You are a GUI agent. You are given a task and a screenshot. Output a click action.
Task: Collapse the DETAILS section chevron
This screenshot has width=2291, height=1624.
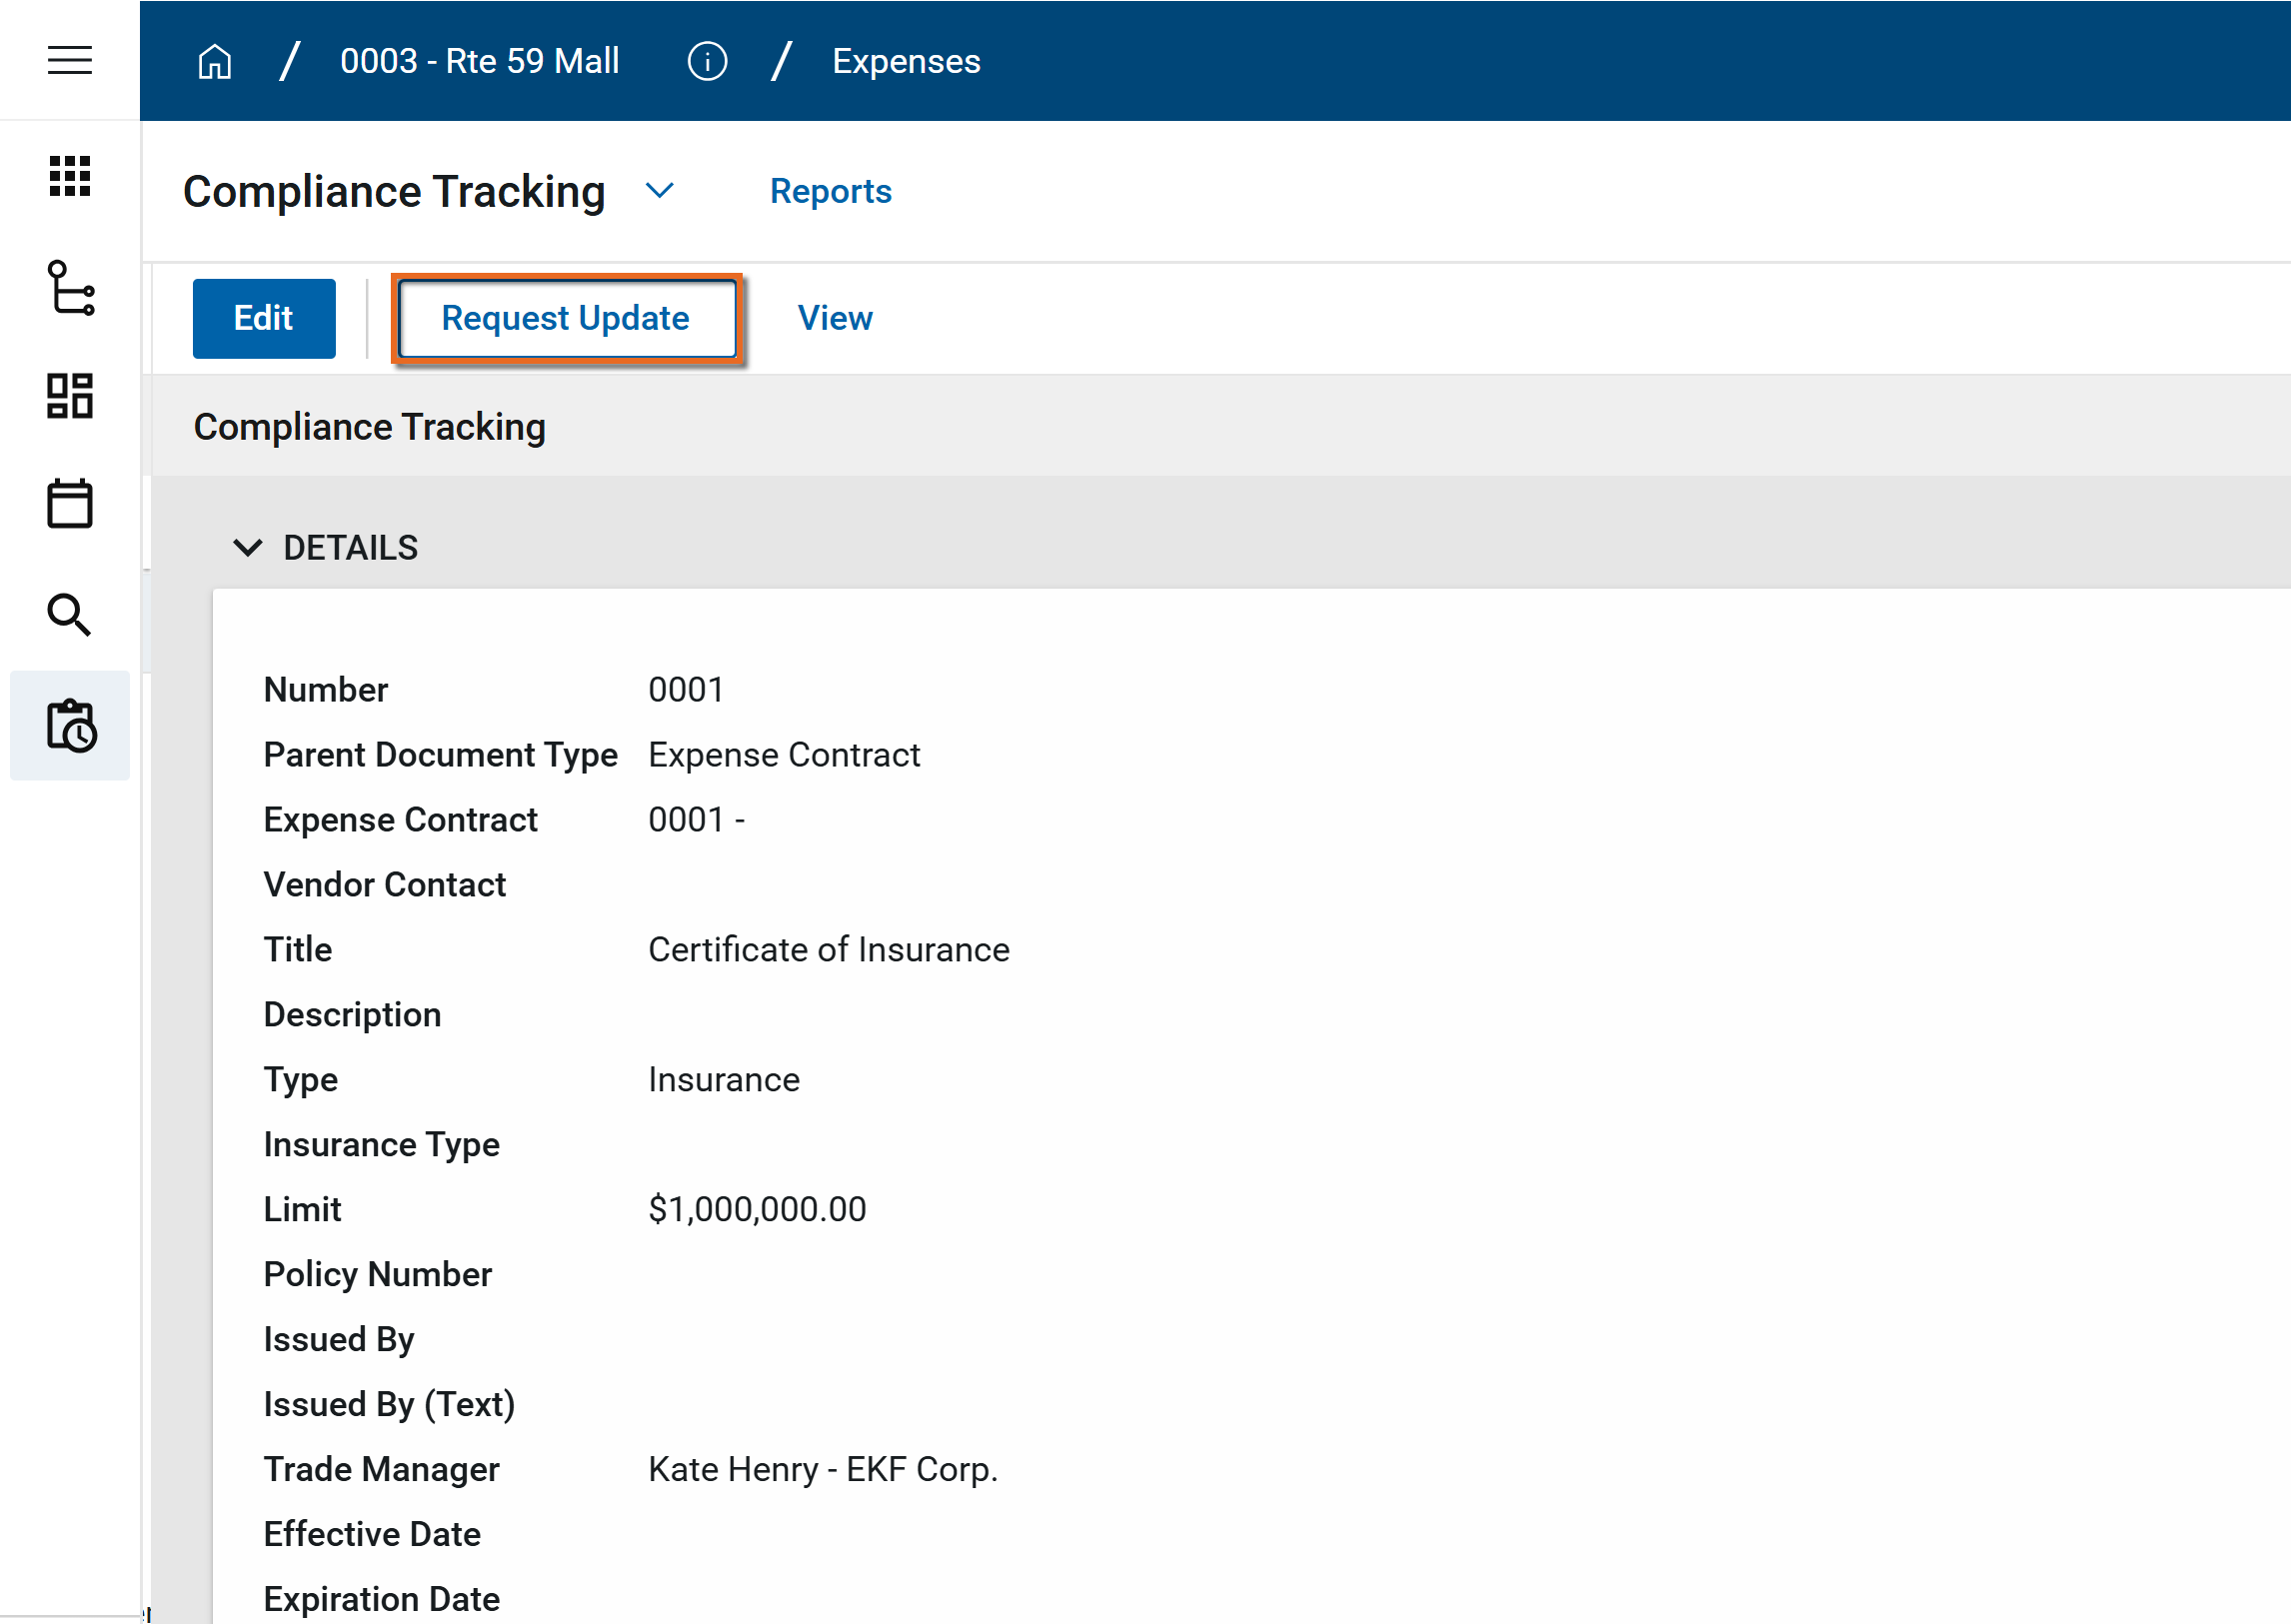click(247, 548)
